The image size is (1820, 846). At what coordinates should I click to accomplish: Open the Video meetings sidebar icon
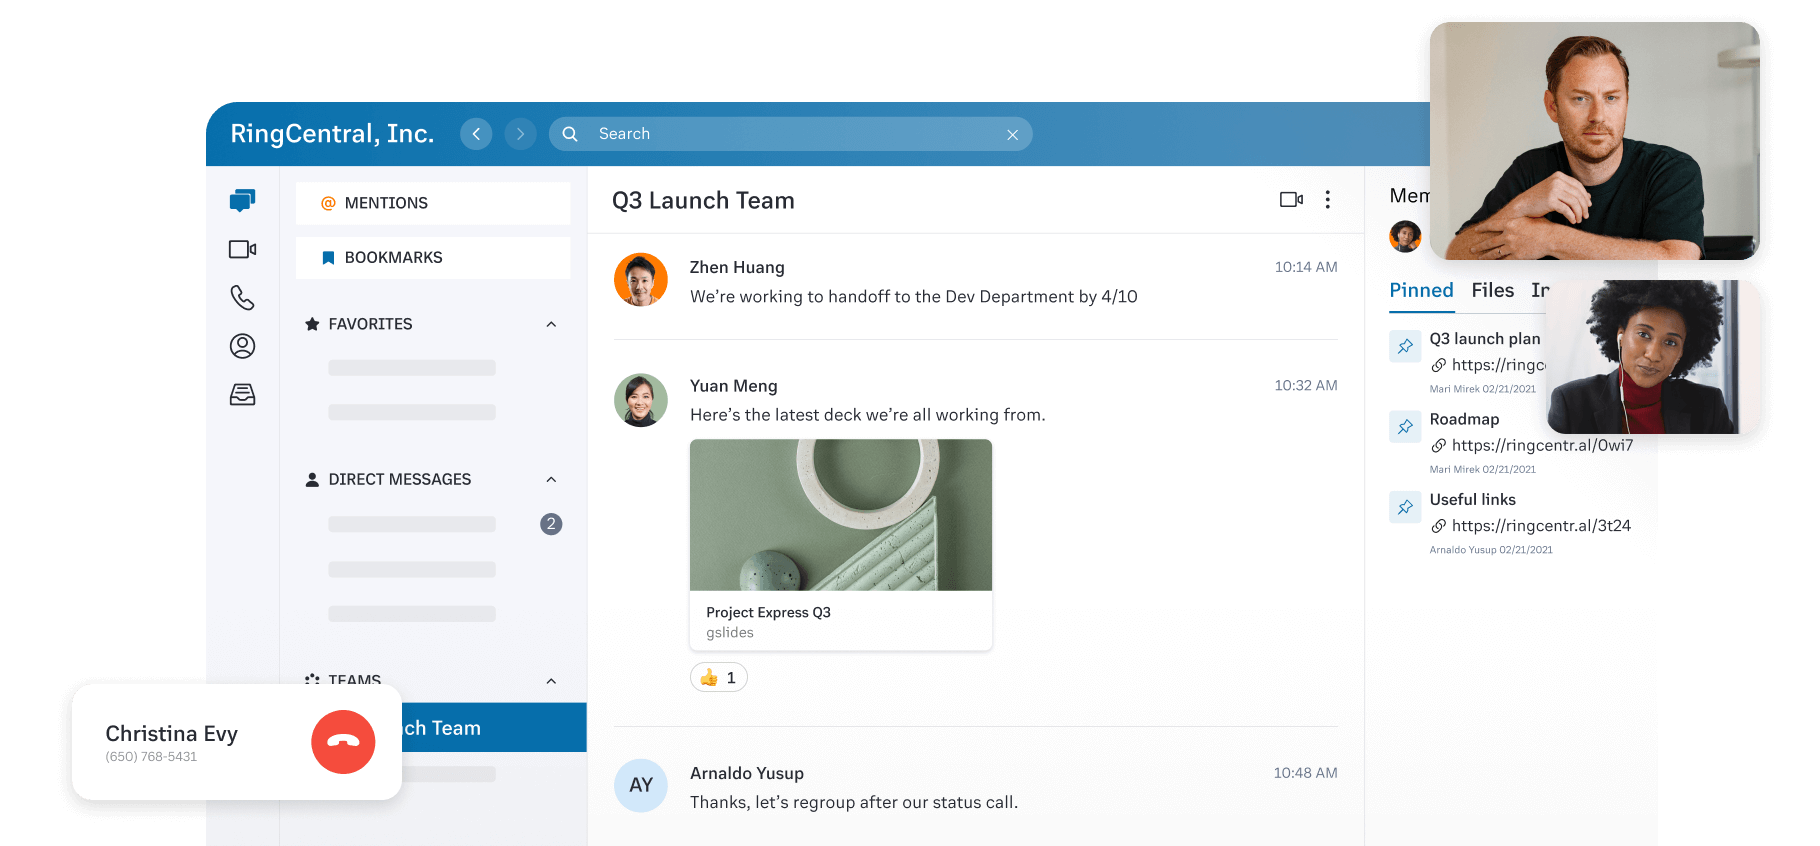242,249
